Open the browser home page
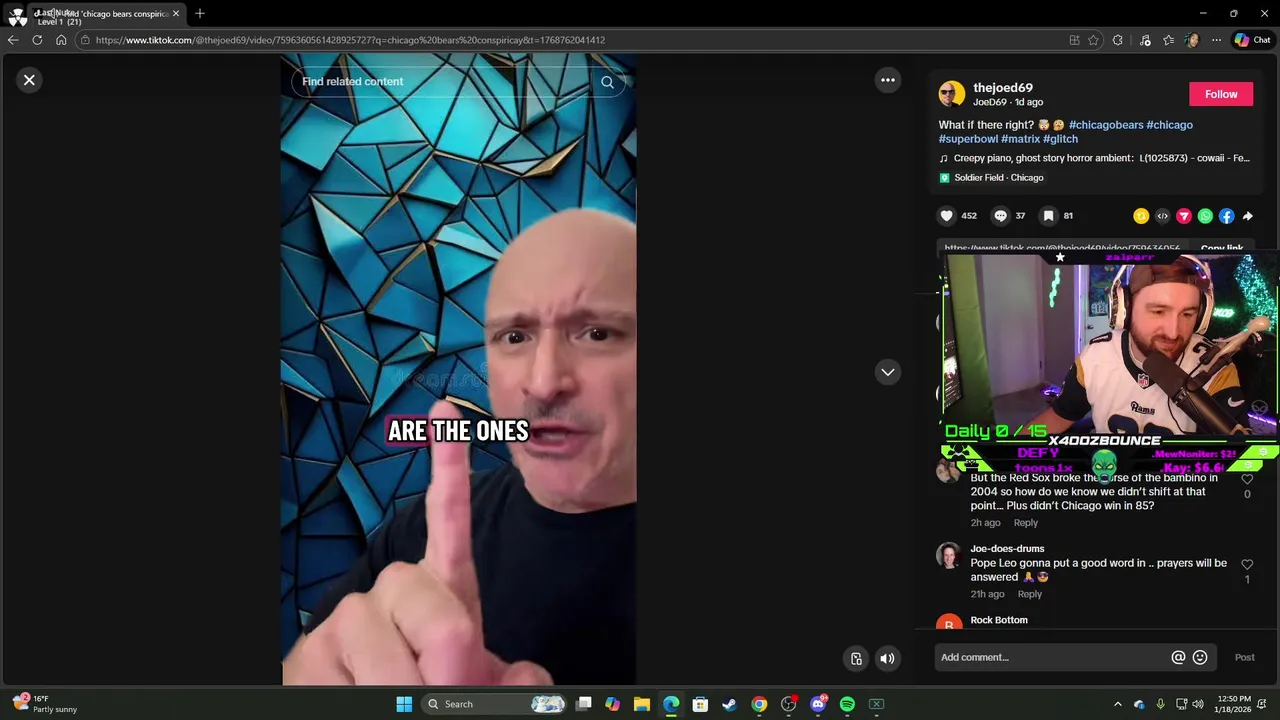Image resolution: width=1280 pixels, height=720 pixels. tap(61, 40)
